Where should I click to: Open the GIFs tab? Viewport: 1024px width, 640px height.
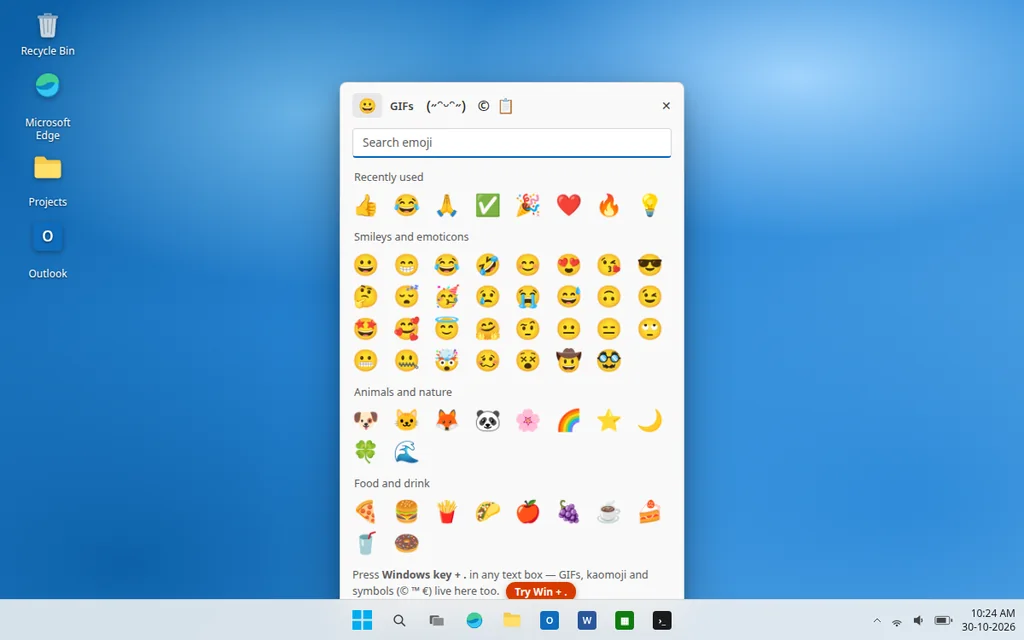402,106
